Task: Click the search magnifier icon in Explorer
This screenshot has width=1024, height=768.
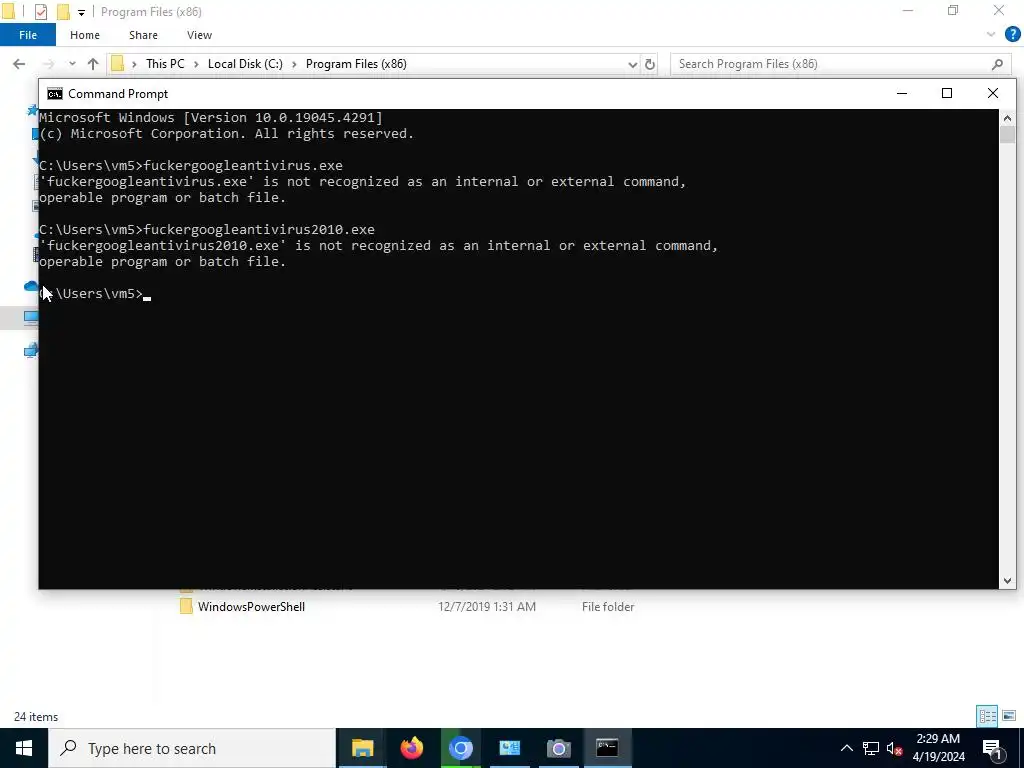Action: [x=997, y=64]
